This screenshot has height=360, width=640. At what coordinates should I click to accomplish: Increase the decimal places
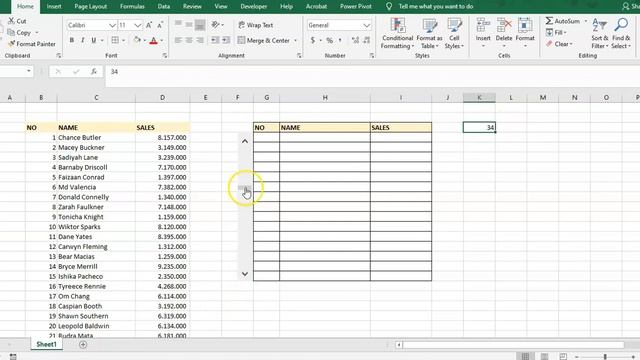pyautogui.click(x=355, y=40)
